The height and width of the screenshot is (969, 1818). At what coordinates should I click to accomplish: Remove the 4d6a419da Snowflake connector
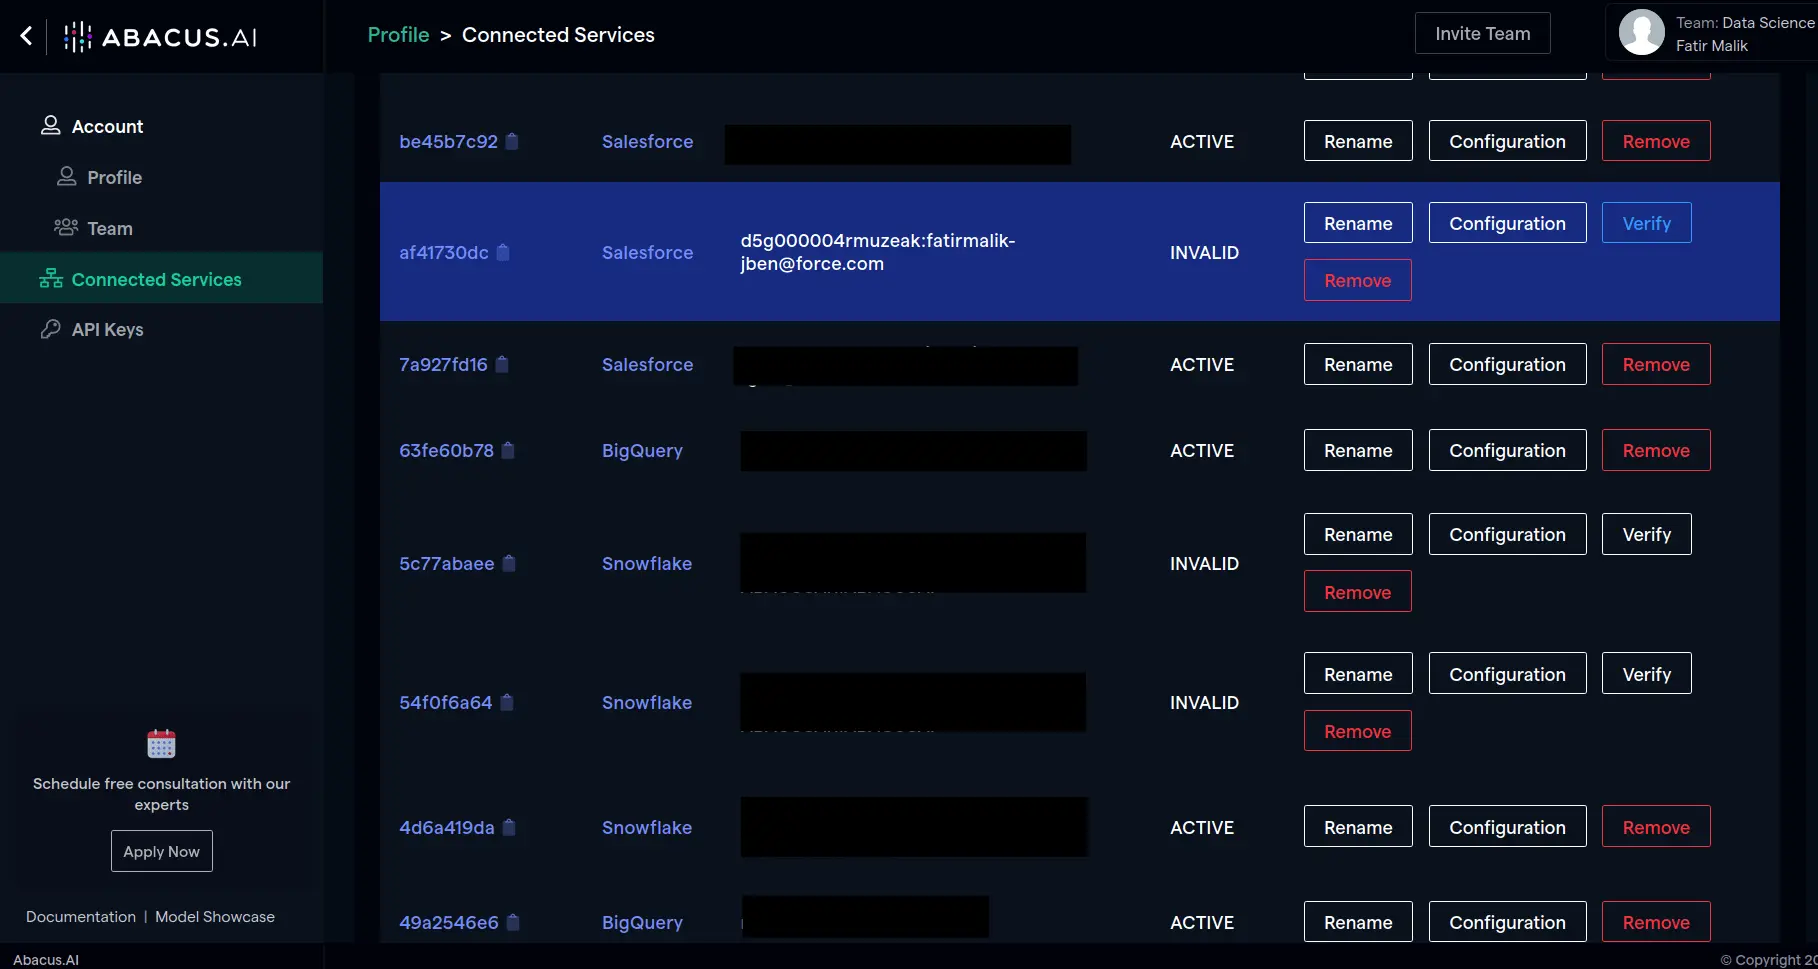(x=1656, y=827)
